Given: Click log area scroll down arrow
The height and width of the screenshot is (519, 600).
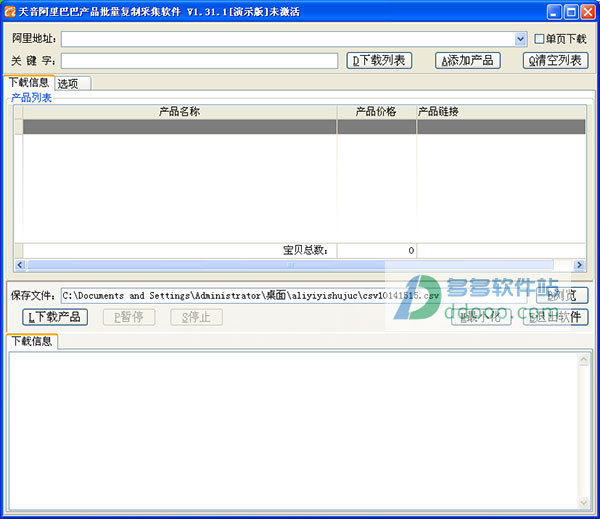Looking at the screenshot, I should coord(584,503).
